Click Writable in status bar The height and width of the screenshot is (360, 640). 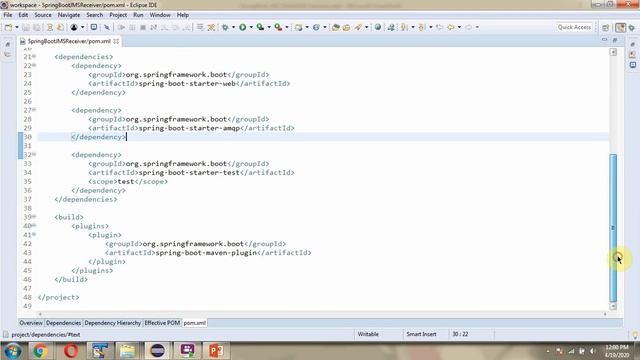pyautogui.click(x=368, y=334)
